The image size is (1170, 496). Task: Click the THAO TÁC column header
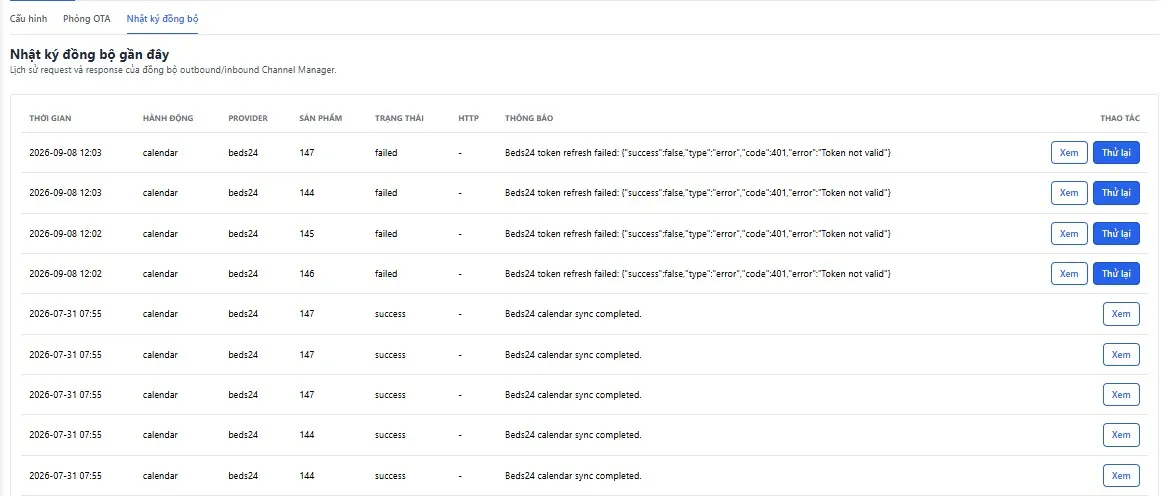coord(1120,119)
